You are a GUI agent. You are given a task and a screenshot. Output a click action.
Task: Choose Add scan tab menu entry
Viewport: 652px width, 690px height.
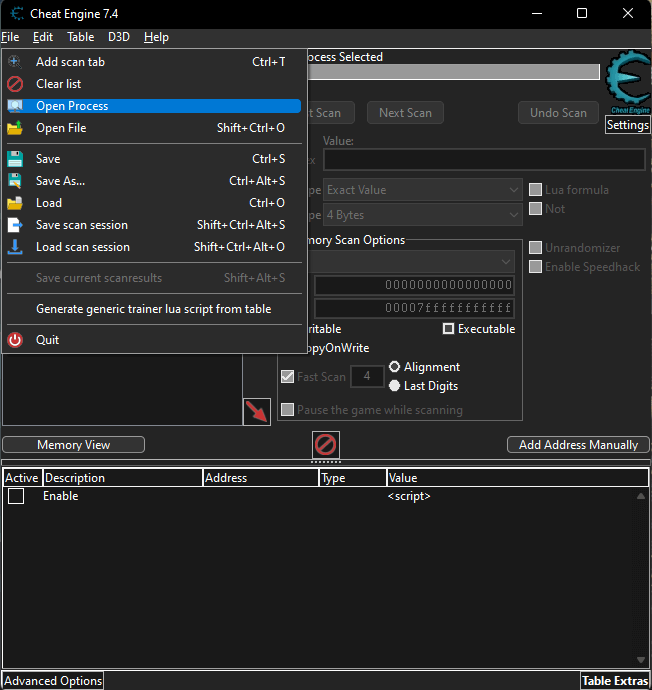[154, 62]
